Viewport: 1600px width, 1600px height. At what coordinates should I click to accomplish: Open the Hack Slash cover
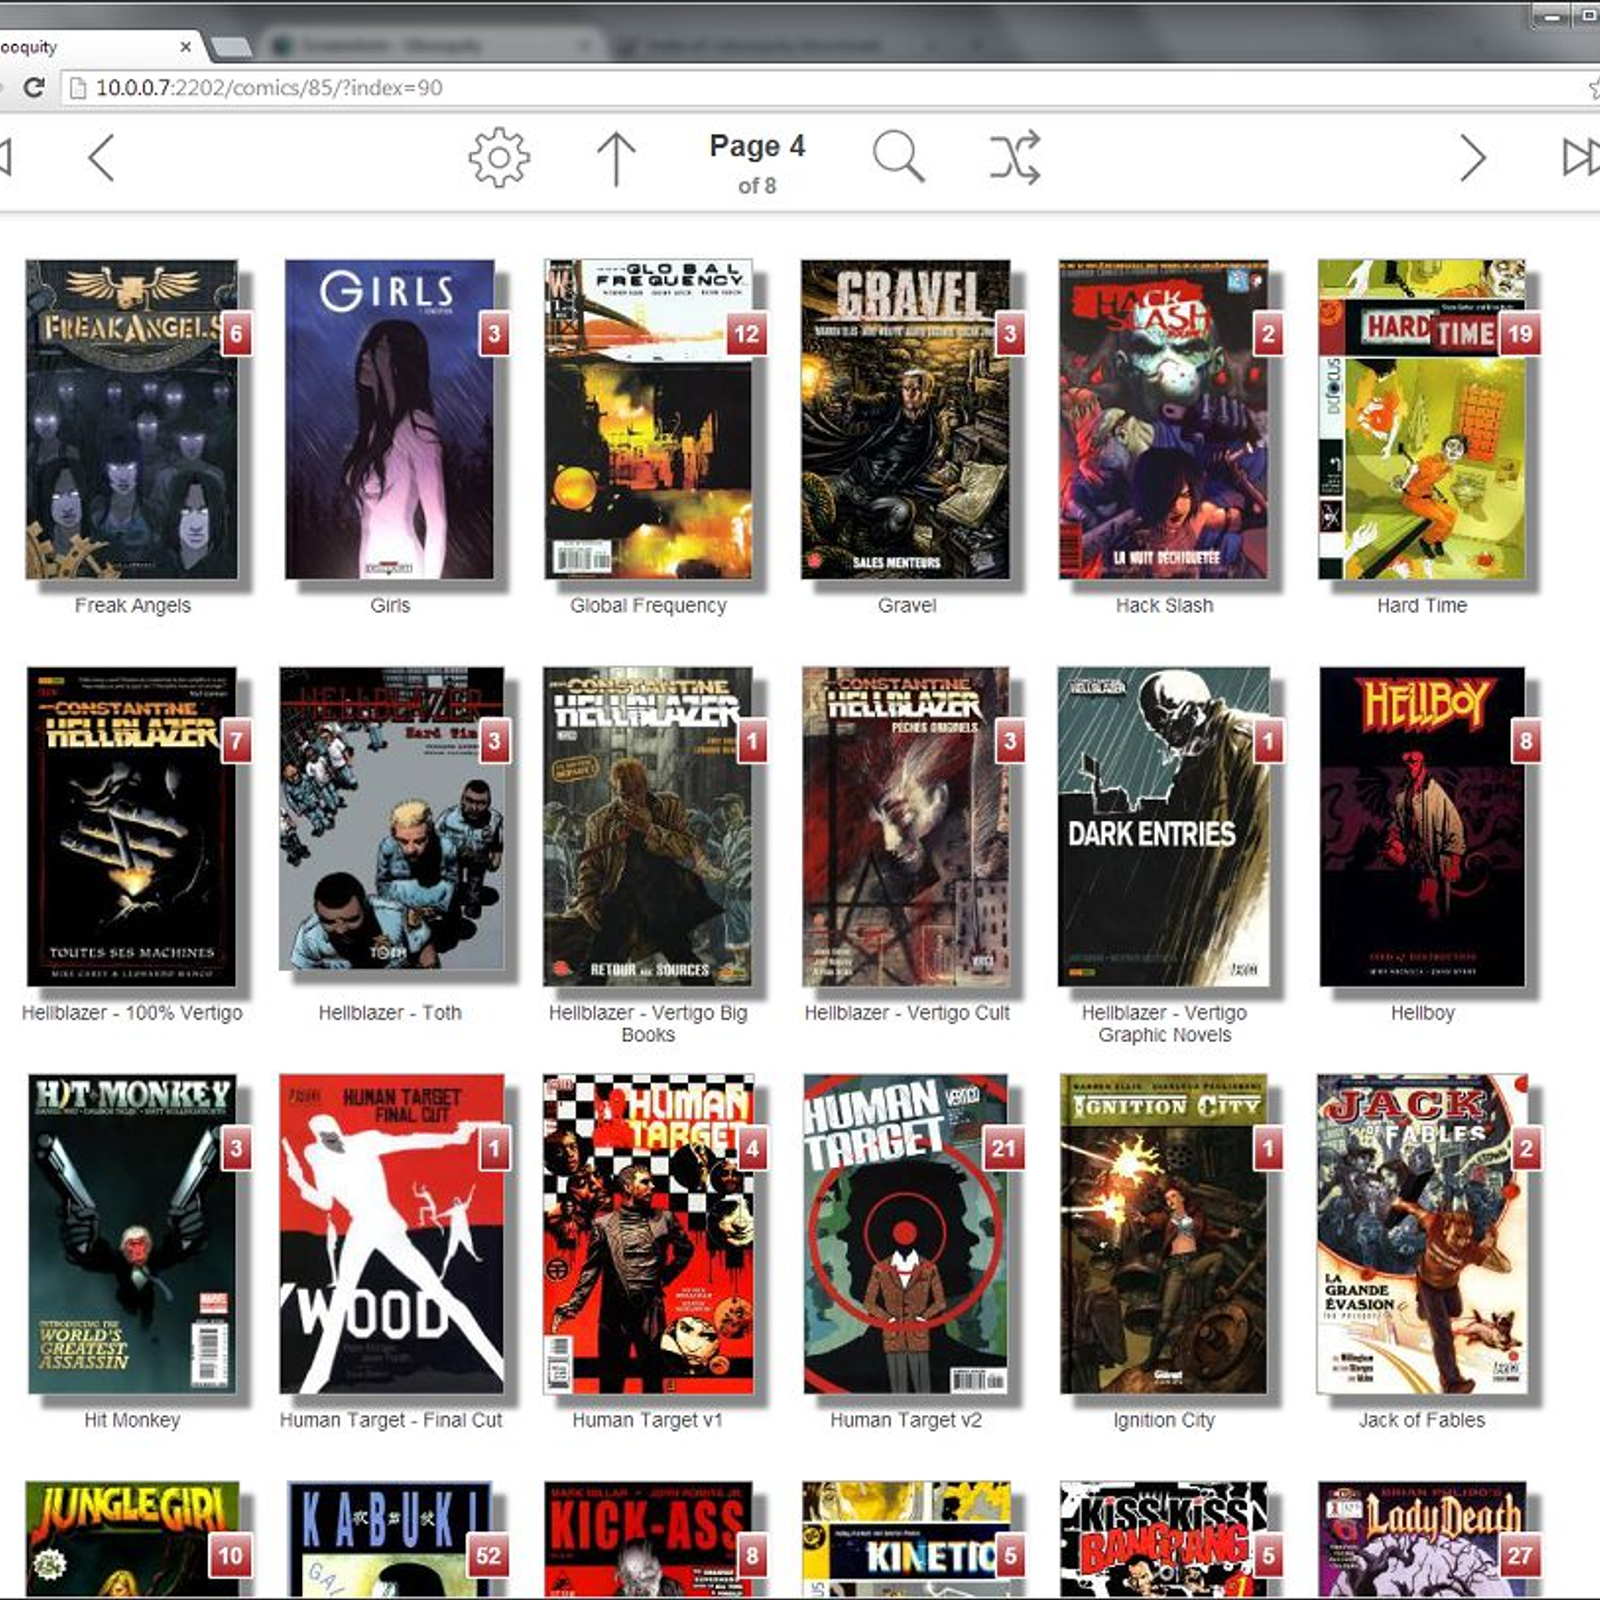(1164, 420)
